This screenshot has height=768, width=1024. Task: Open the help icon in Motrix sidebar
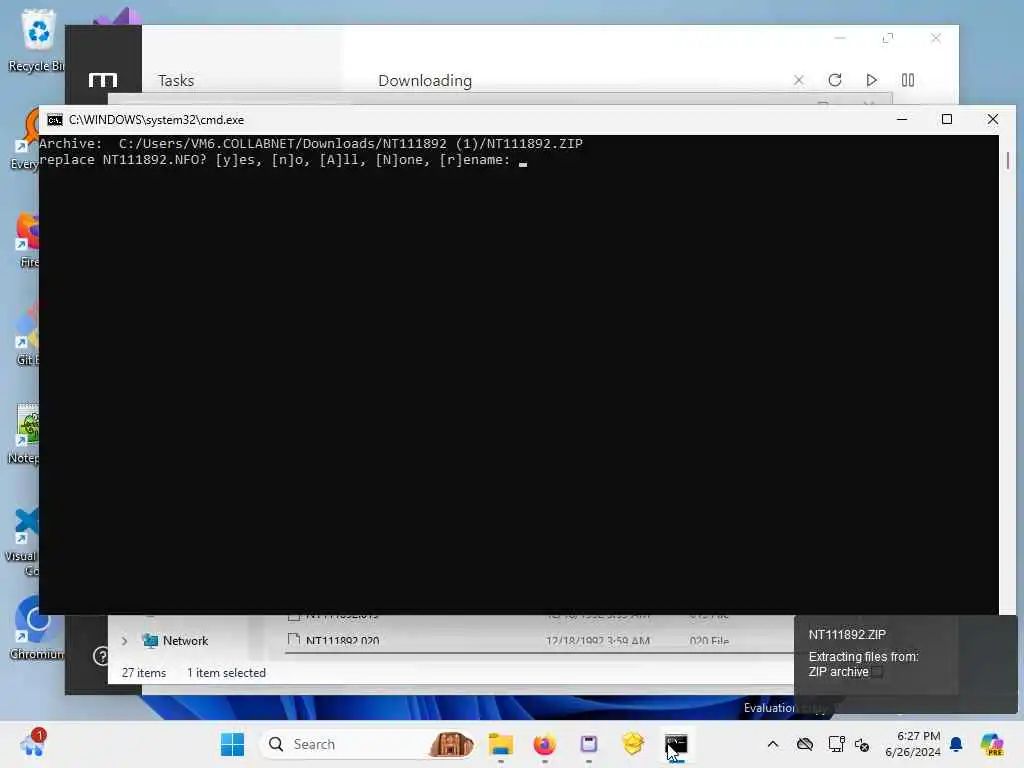tap(101, 656)
